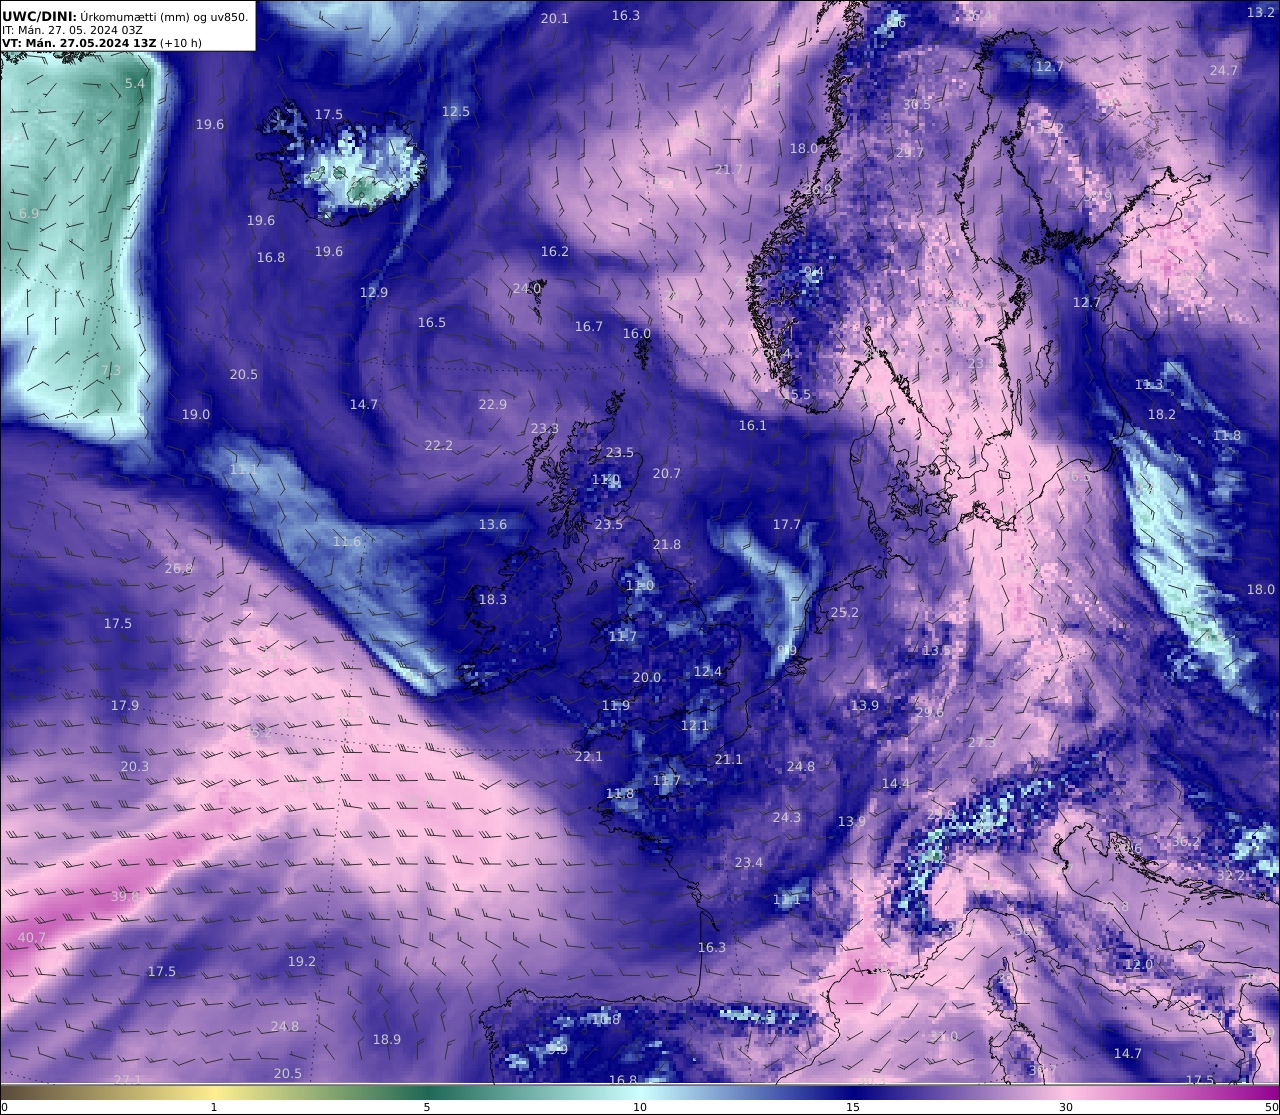Click the colour scale label 10

[x=640, y=1107]
